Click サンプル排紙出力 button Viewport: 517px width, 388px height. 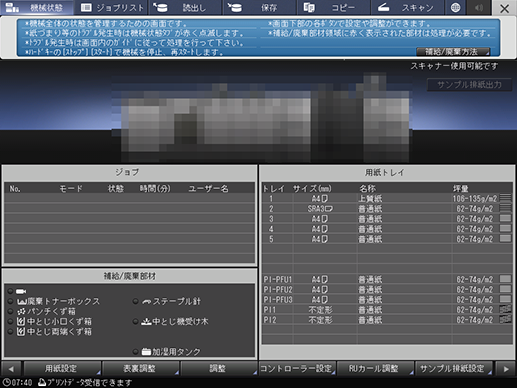(x=469, y=85)
